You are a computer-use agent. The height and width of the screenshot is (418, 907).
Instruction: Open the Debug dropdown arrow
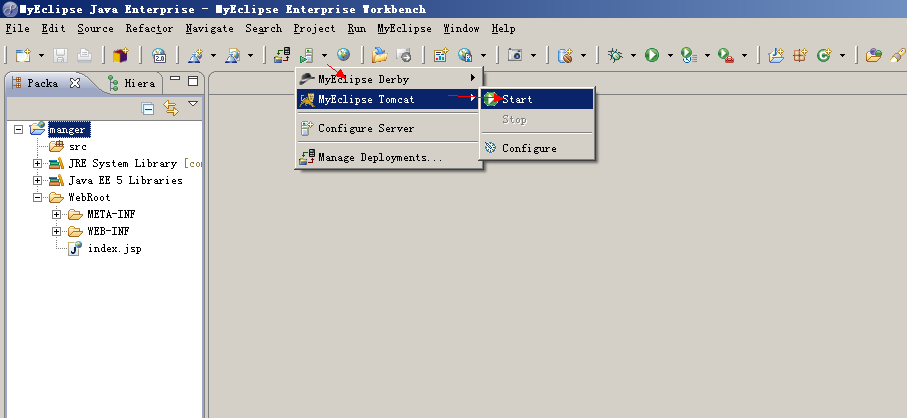pos(633,56)
